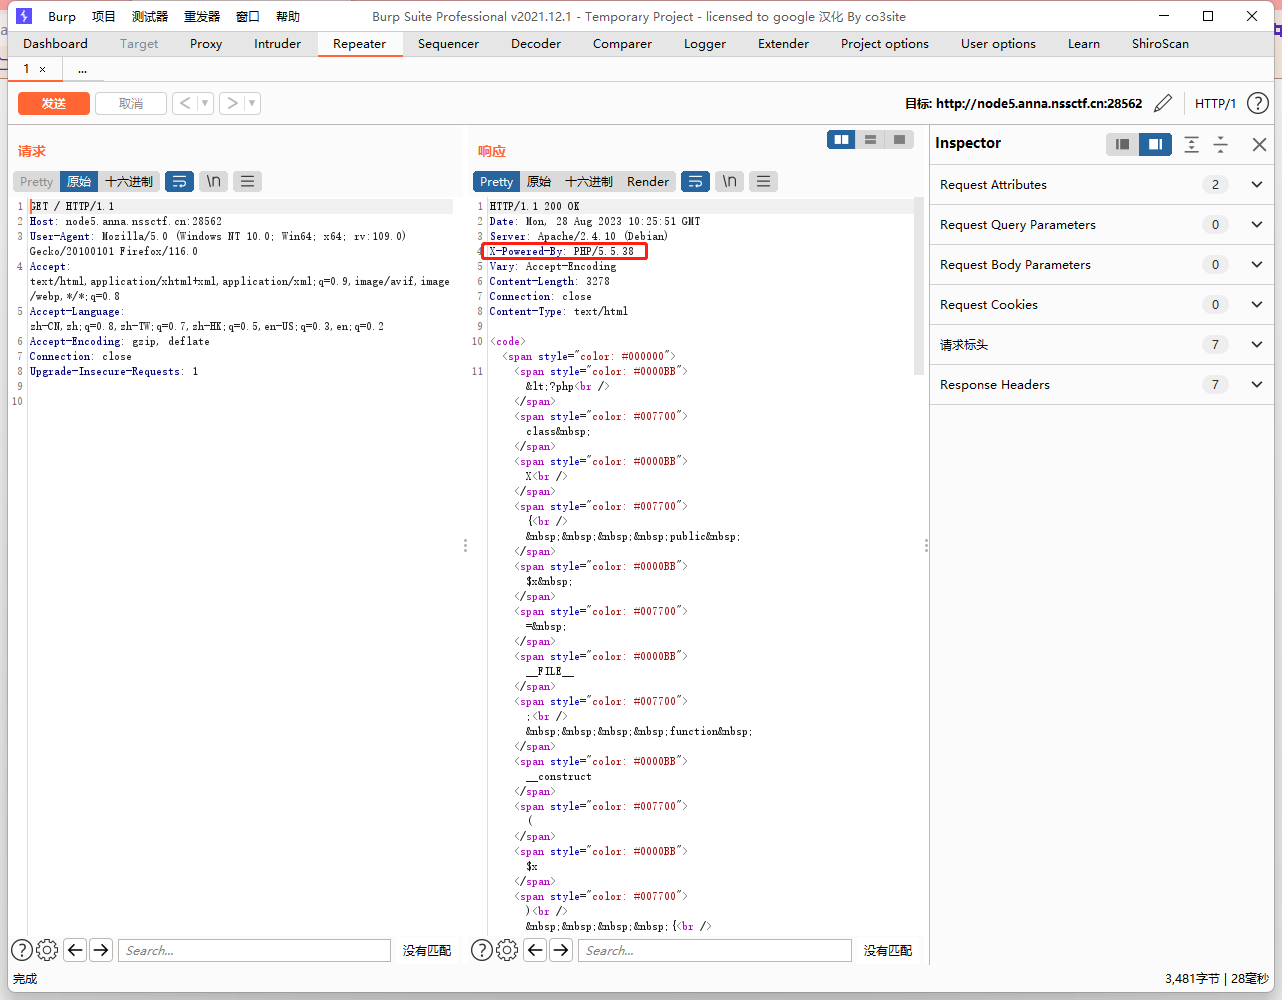Select combined tabbed layout icon
1282x1000 pixels.
coord(899,140)
